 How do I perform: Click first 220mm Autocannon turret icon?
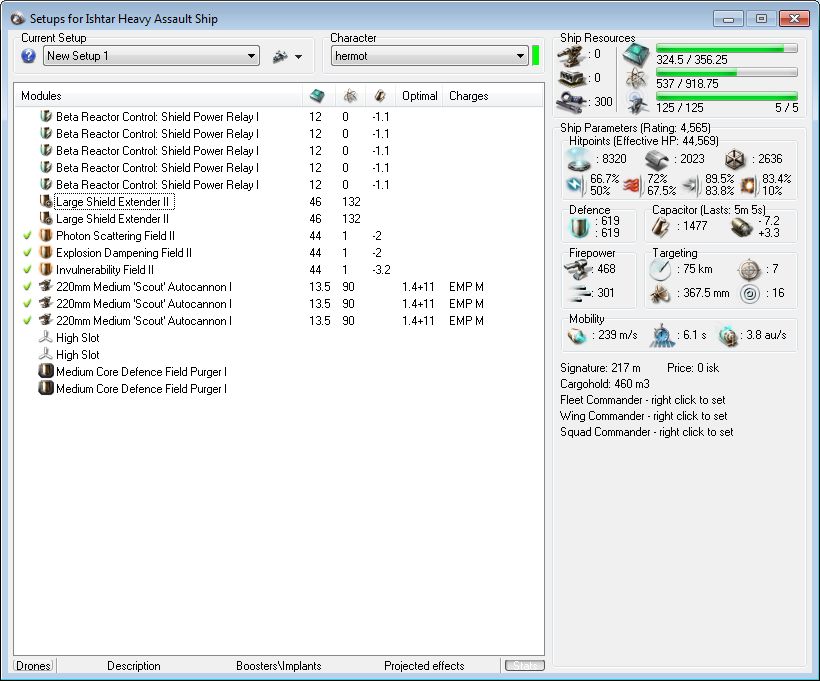pyautogui.click(x=46, y=286)
